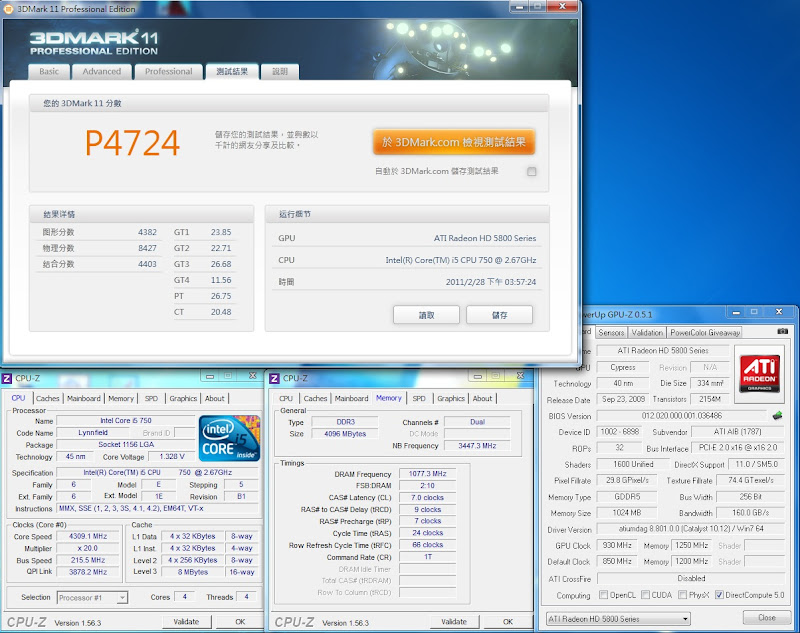Open the Validation tab in GPU-Z
This screenshot has width=800, height=633.
647,333
